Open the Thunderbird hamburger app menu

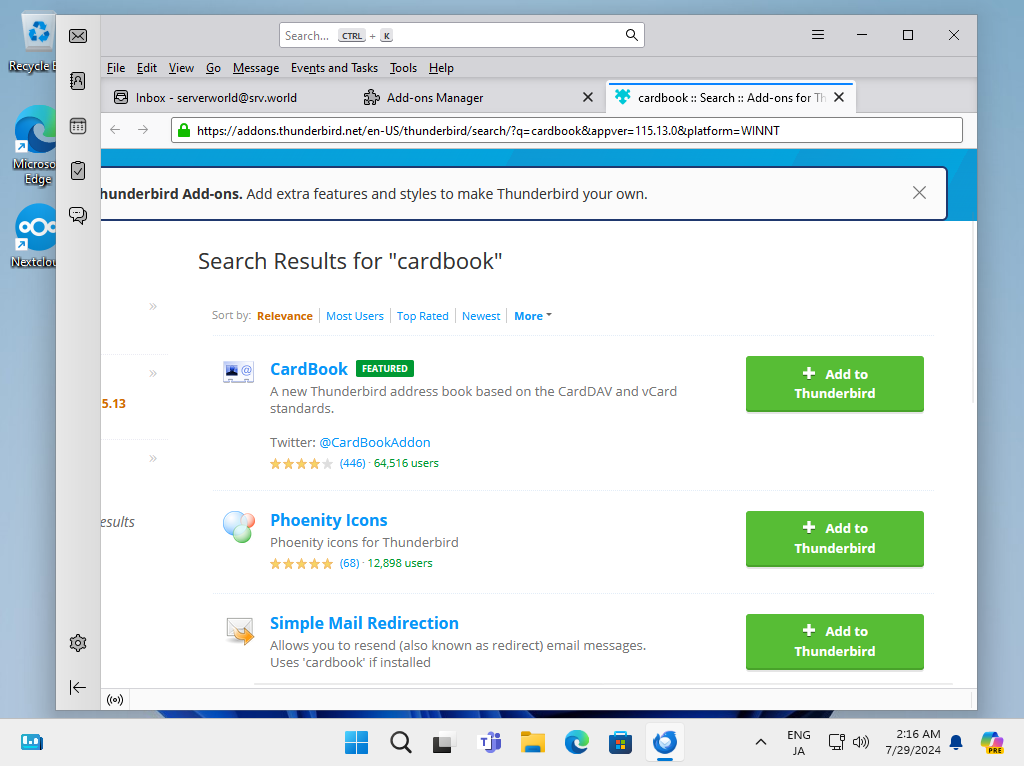coord(818,35)
